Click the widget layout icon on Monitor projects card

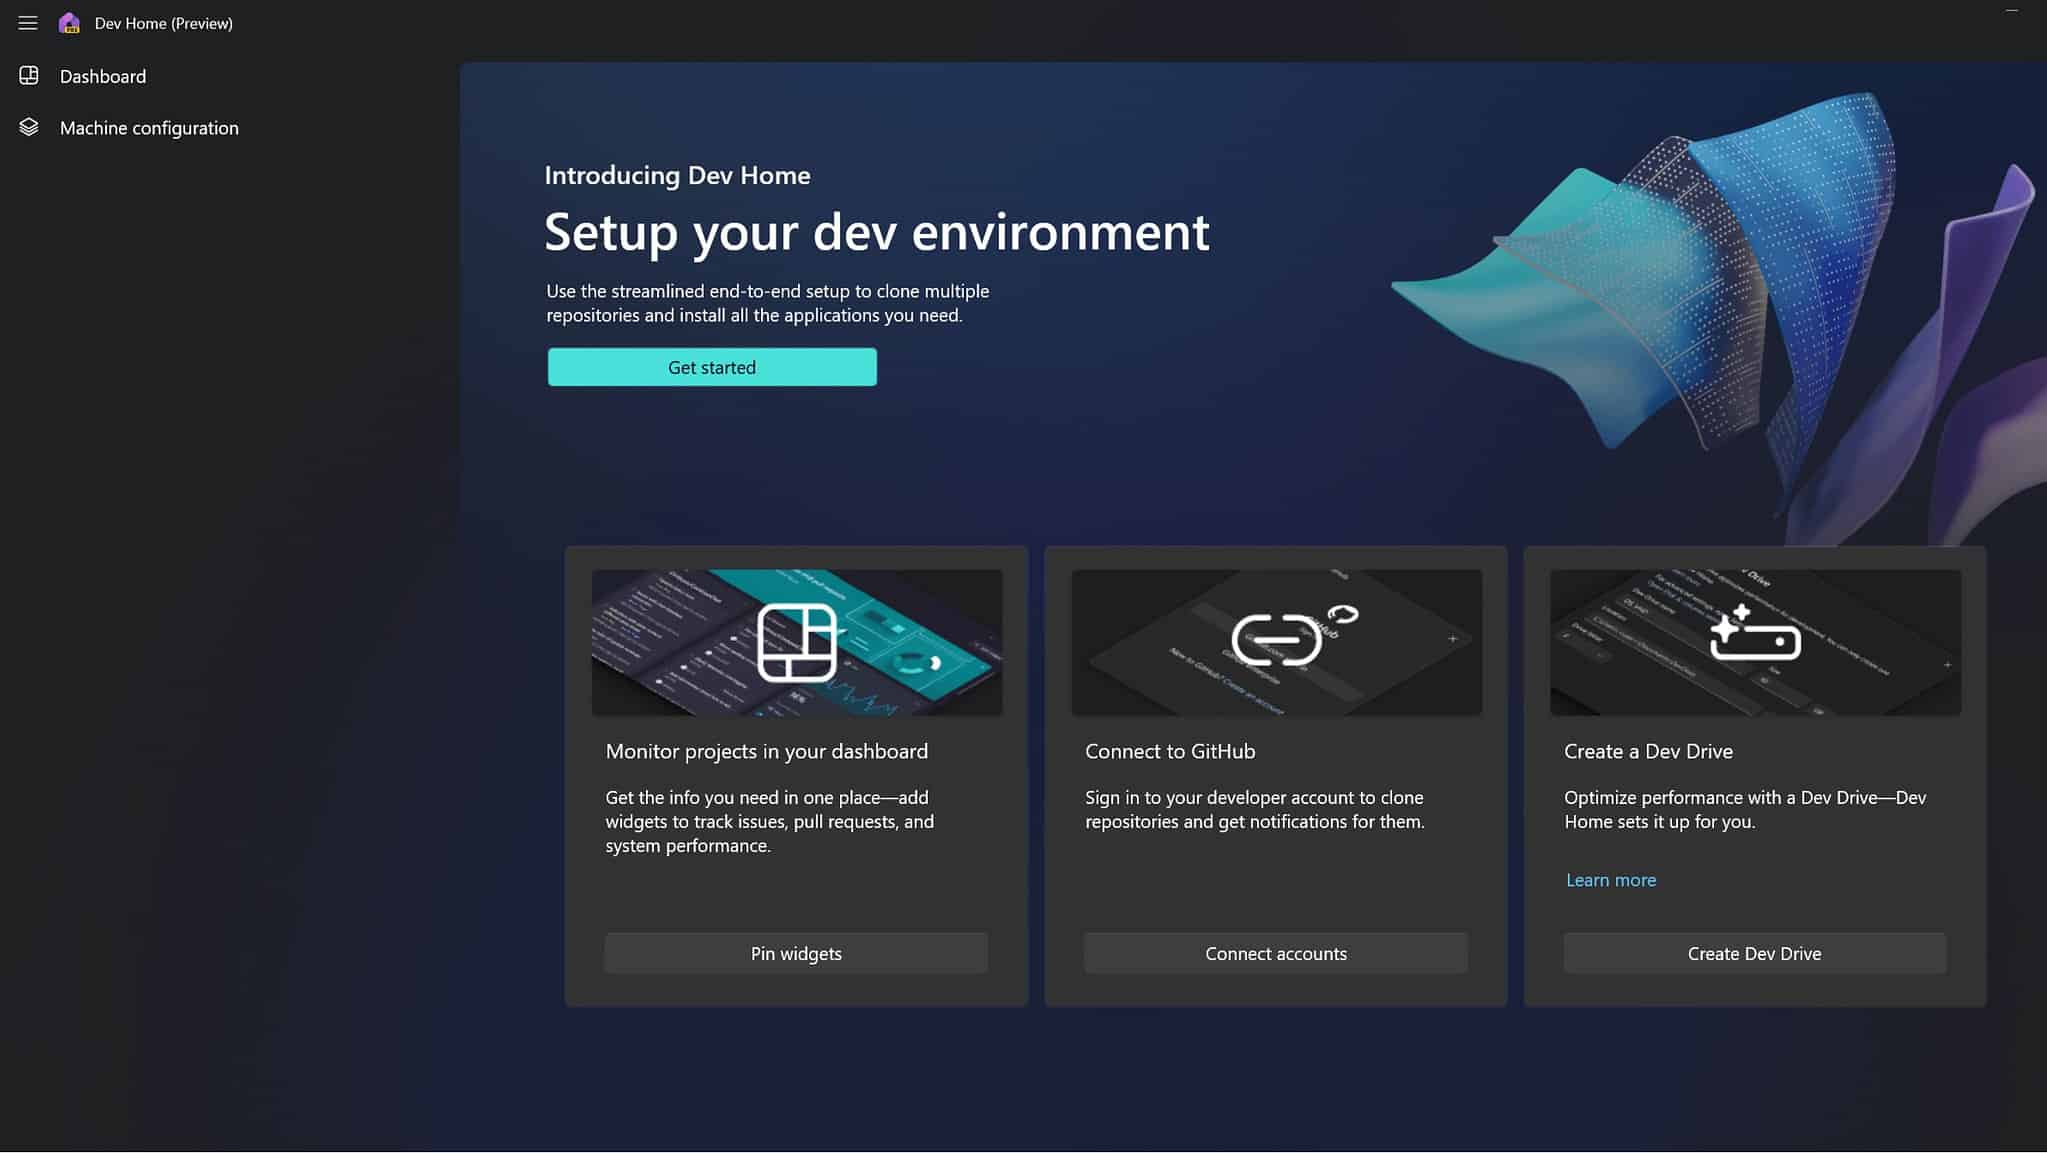pyautogui.click(x=797, y=643)
